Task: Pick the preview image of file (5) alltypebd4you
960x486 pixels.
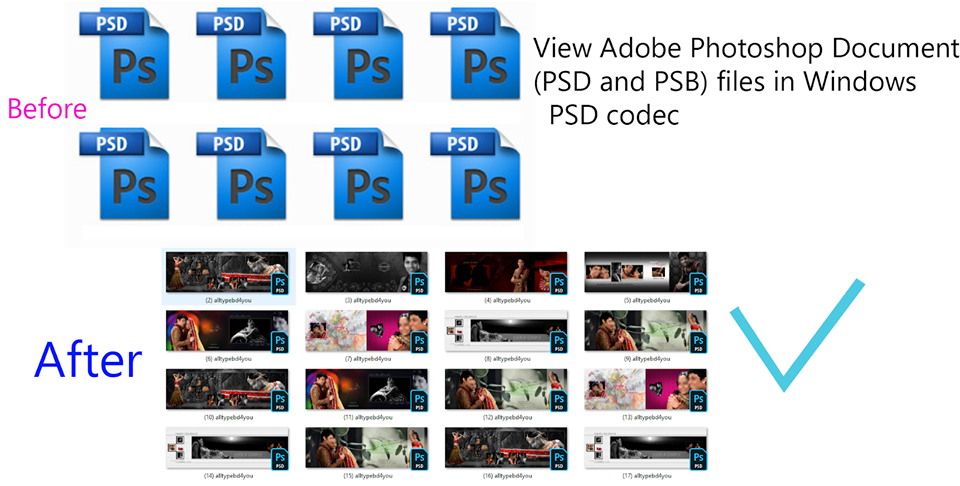Action: [x=645, y=272]
